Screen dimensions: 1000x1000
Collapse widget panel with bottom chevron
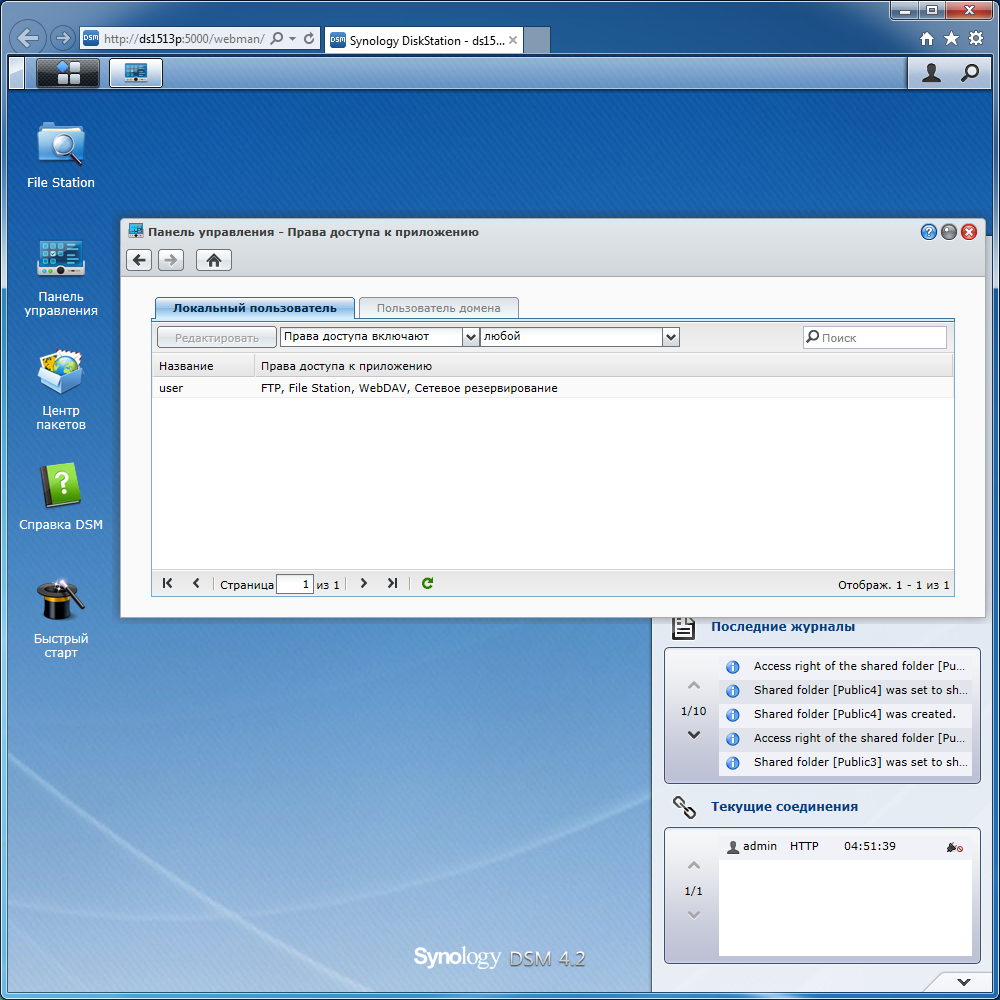point(964,982)
